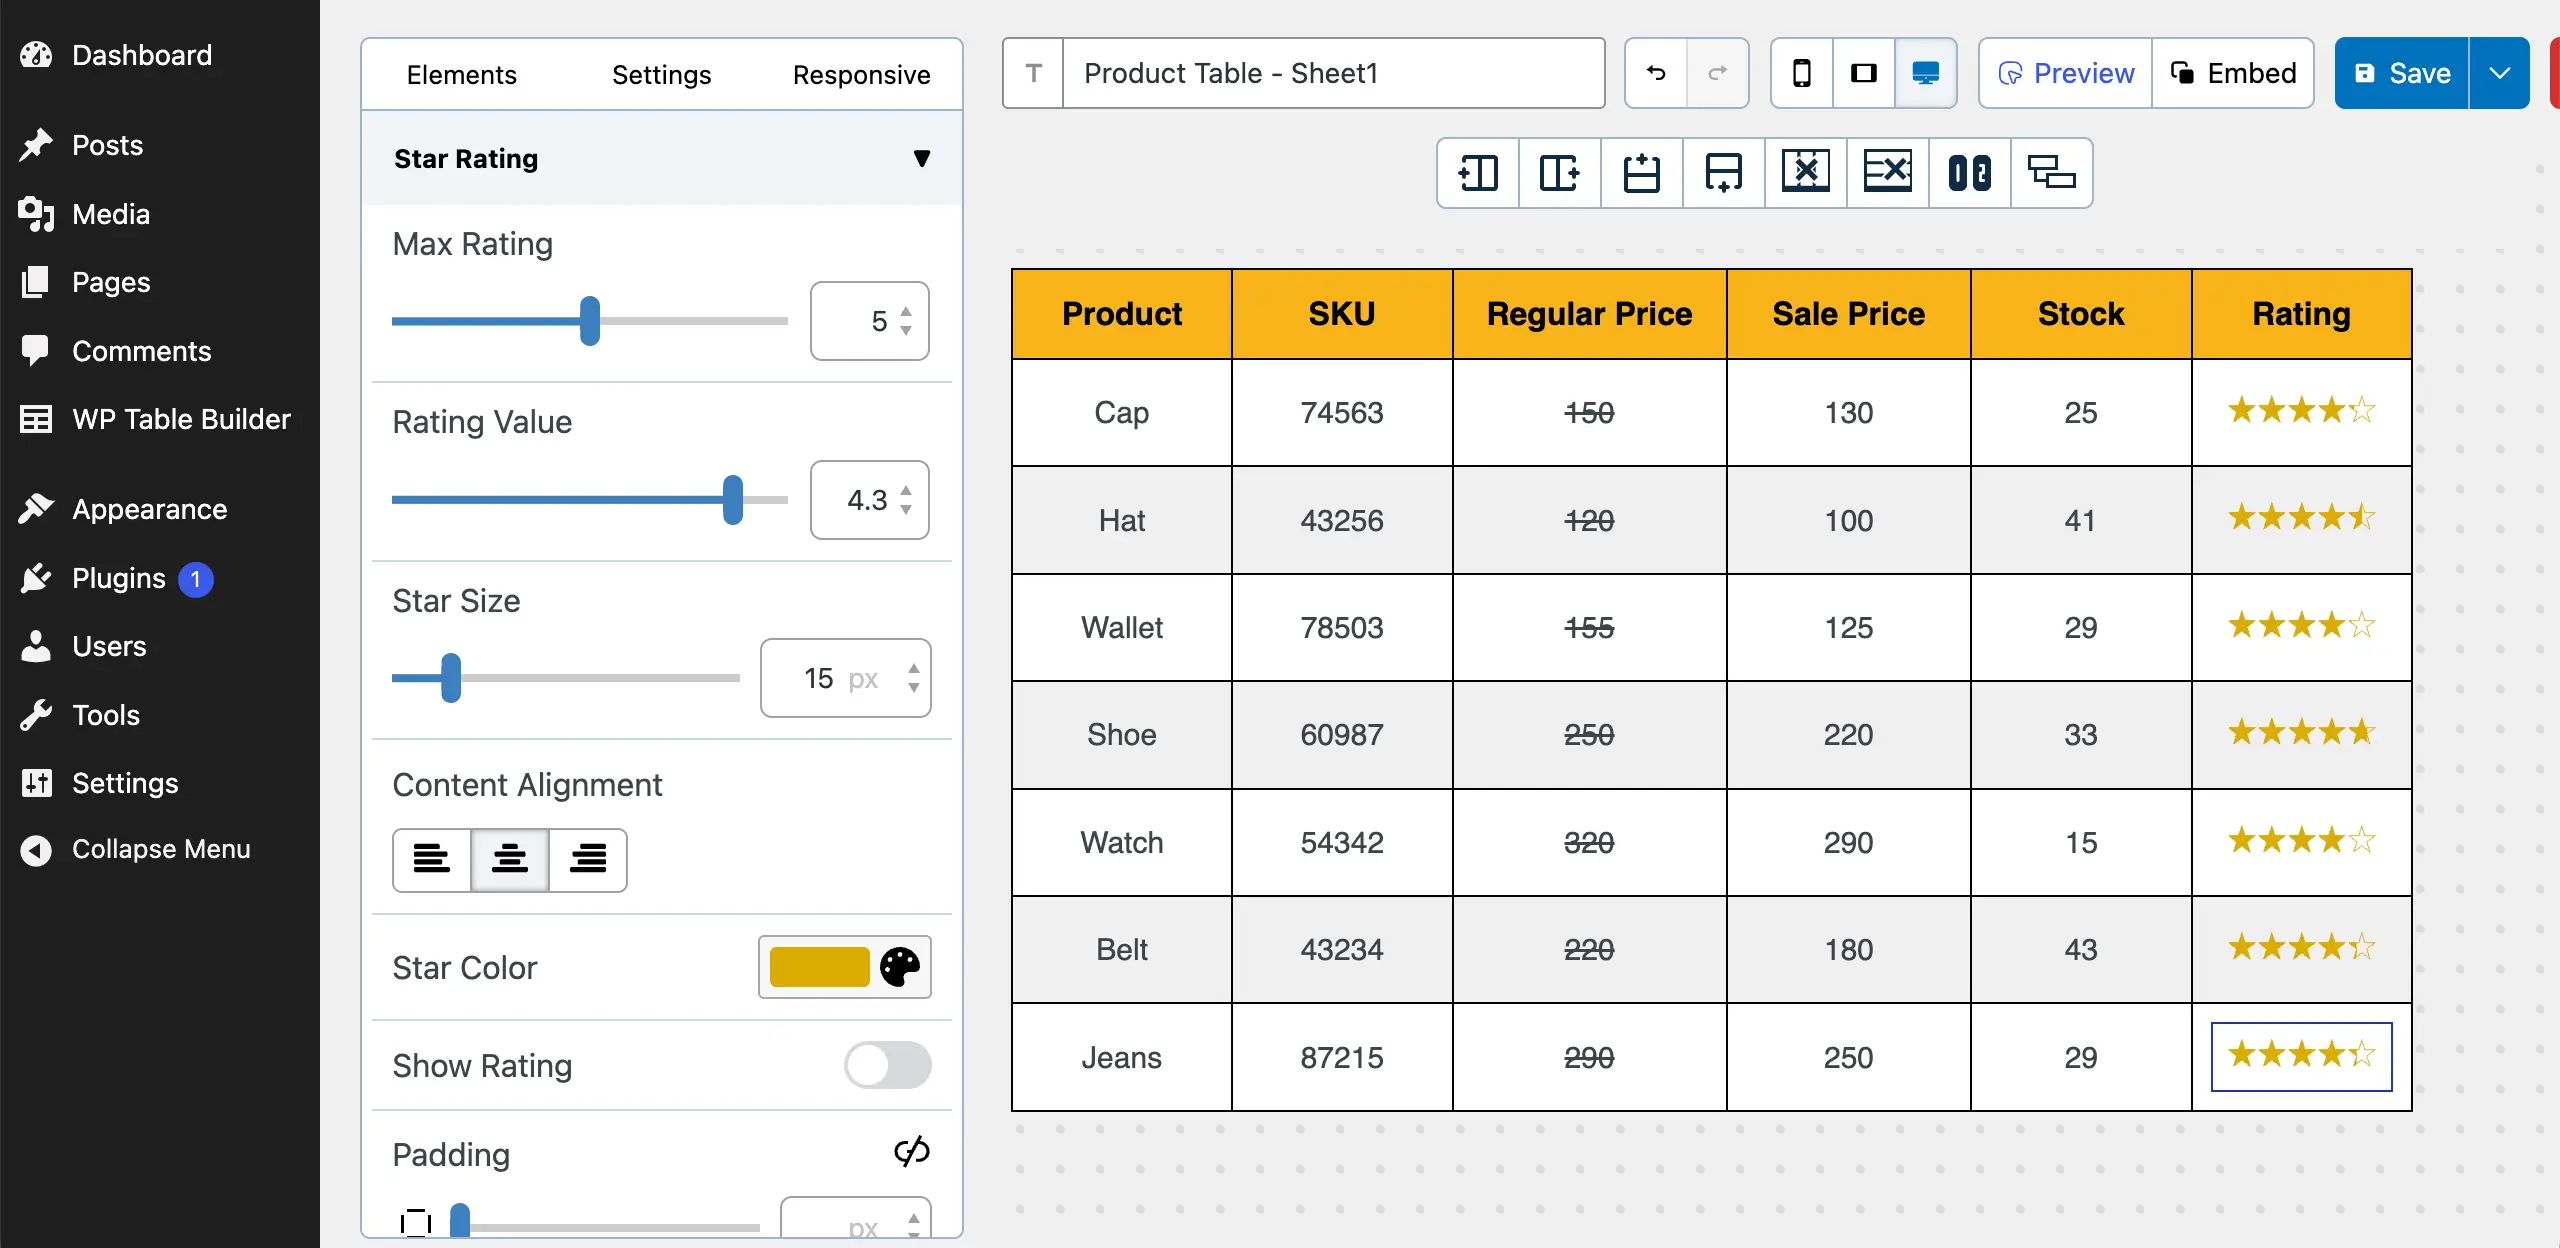Image resolution: width=2560 pixels, height=1248 pixels.
Task: Undo the last table change
Action: point(1654,72)
